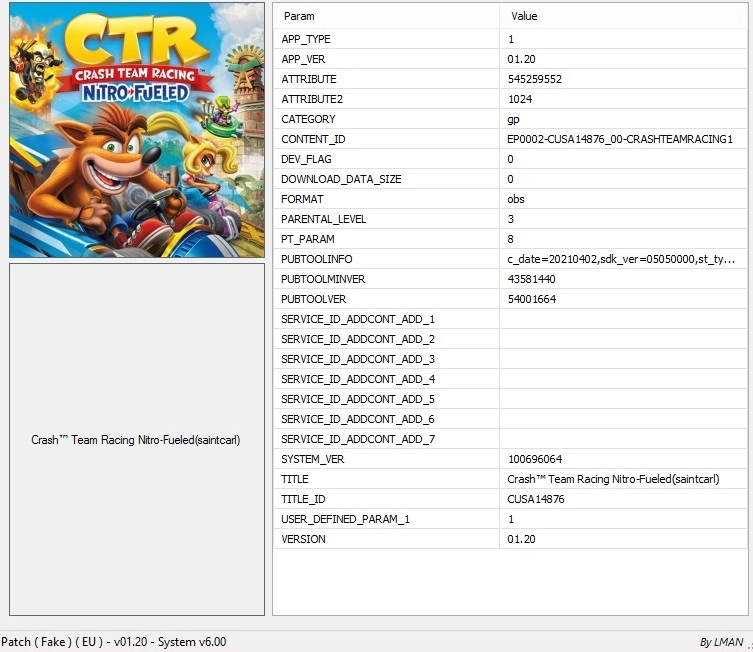The height and width of the screenshot is (652, 753).
Task: Click the USER_DEFINED_PARAM_1 parameter name
Action: 346,519
